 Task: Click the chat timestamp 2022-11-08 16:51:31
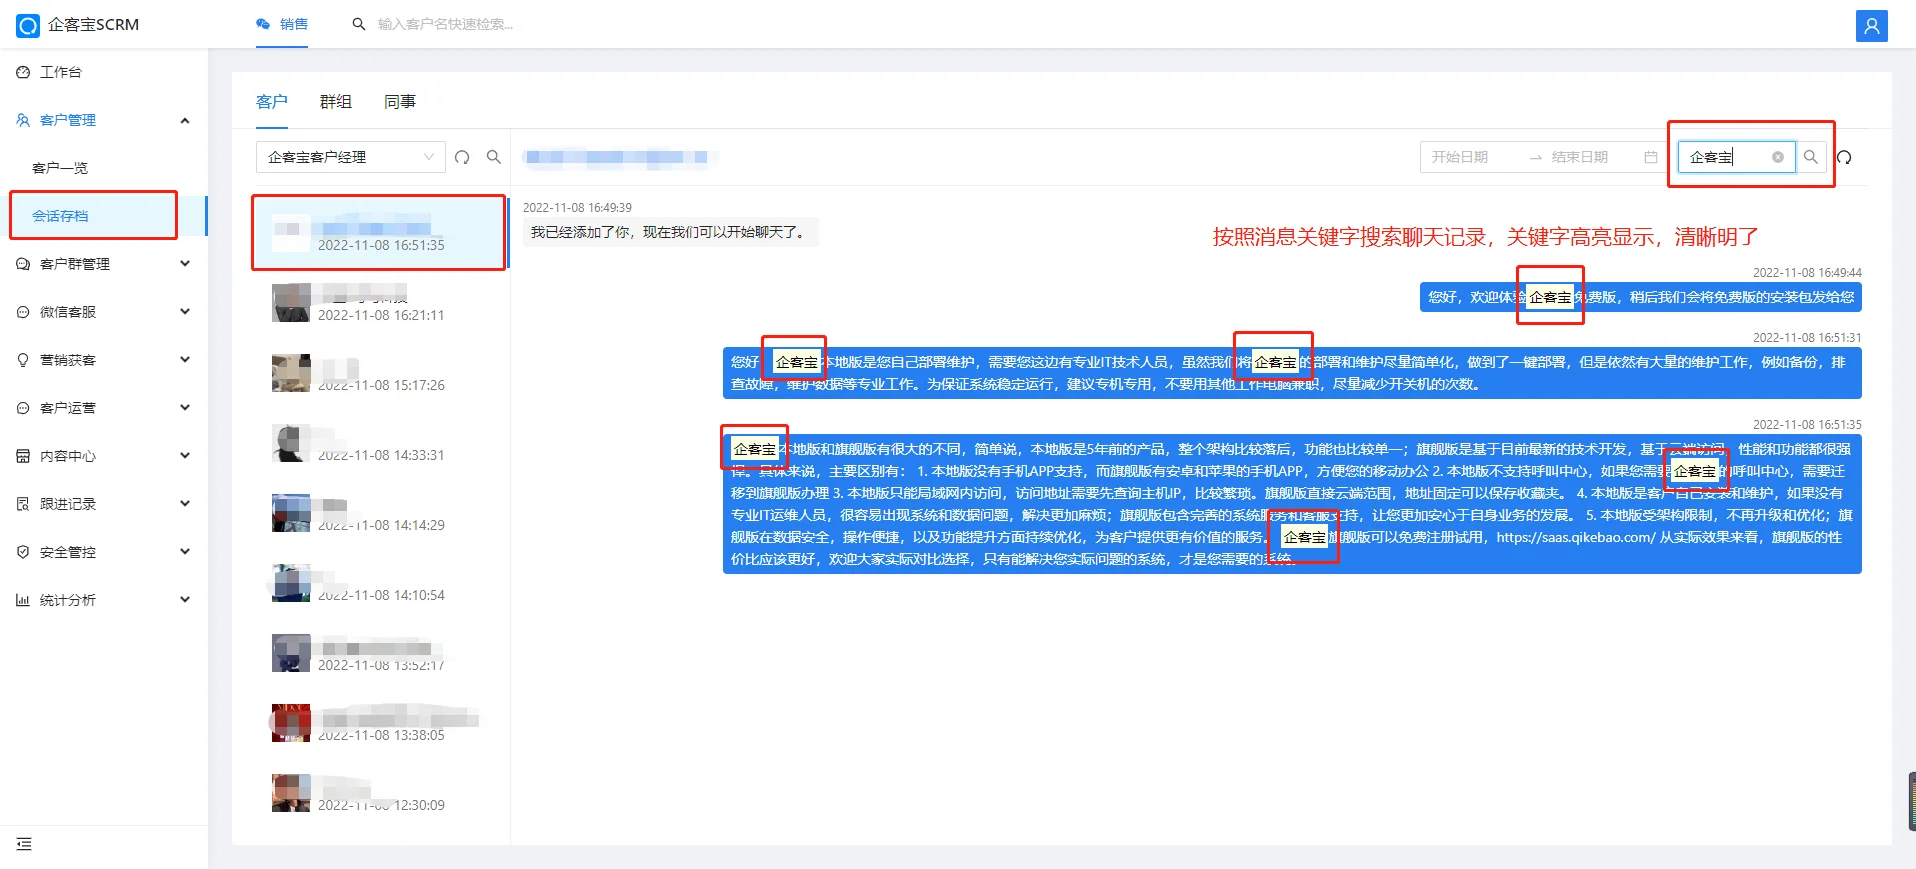point(1807,338)
